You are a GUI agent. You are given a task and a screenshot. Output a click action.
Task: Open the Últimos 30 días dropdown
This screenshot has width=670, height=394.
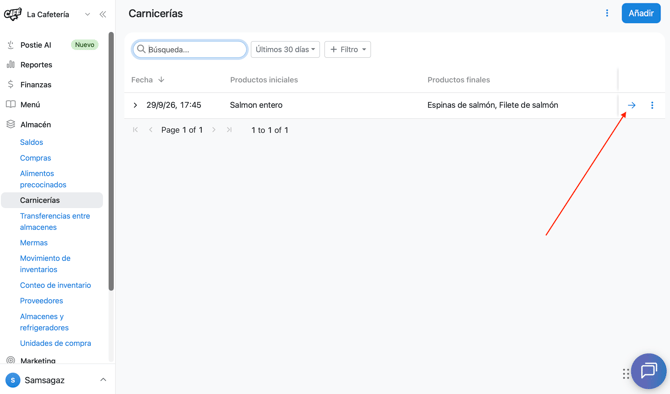click(x=285, y=50)
